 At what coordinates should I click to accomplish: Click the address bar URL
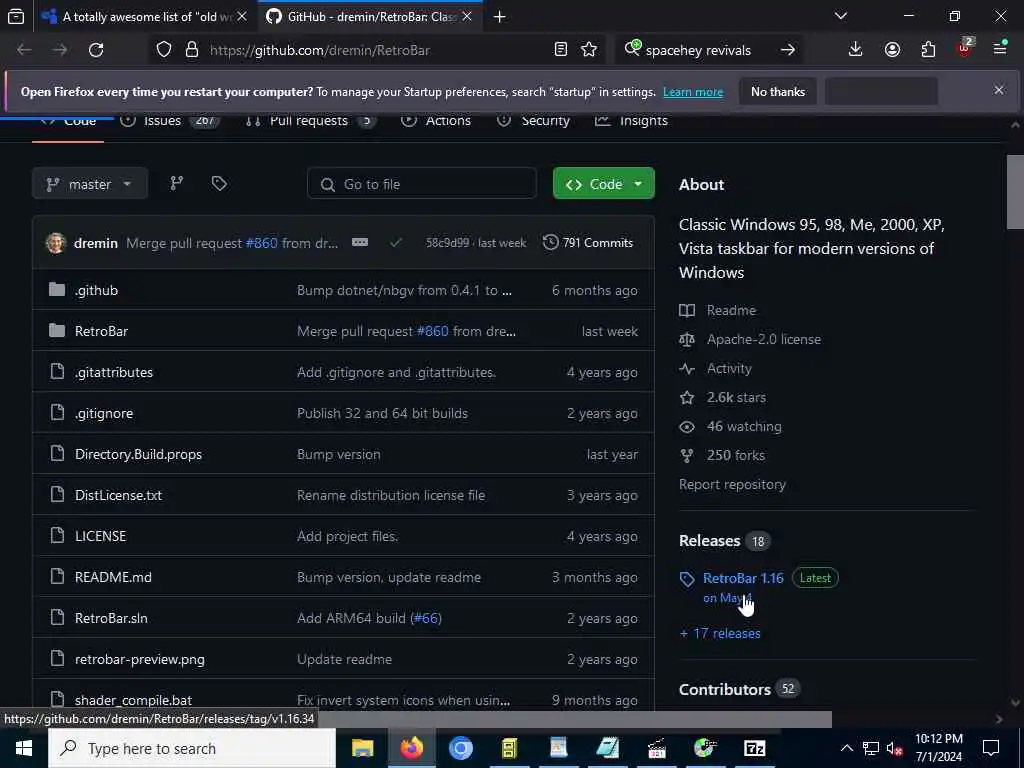319,50
